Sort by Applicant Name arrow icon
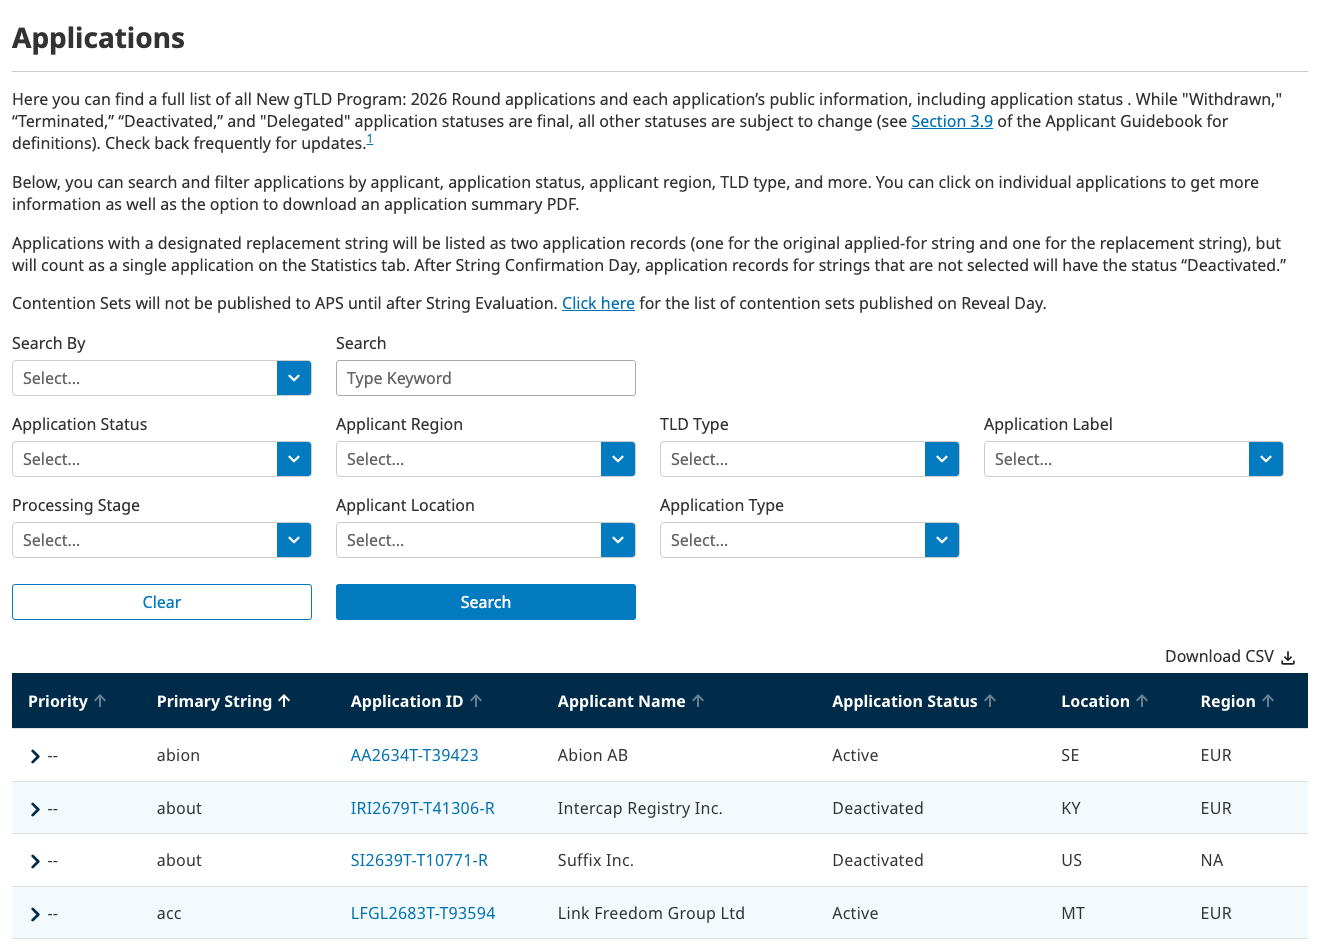Screen dimensions: 1320x945 tap(698, 701)
